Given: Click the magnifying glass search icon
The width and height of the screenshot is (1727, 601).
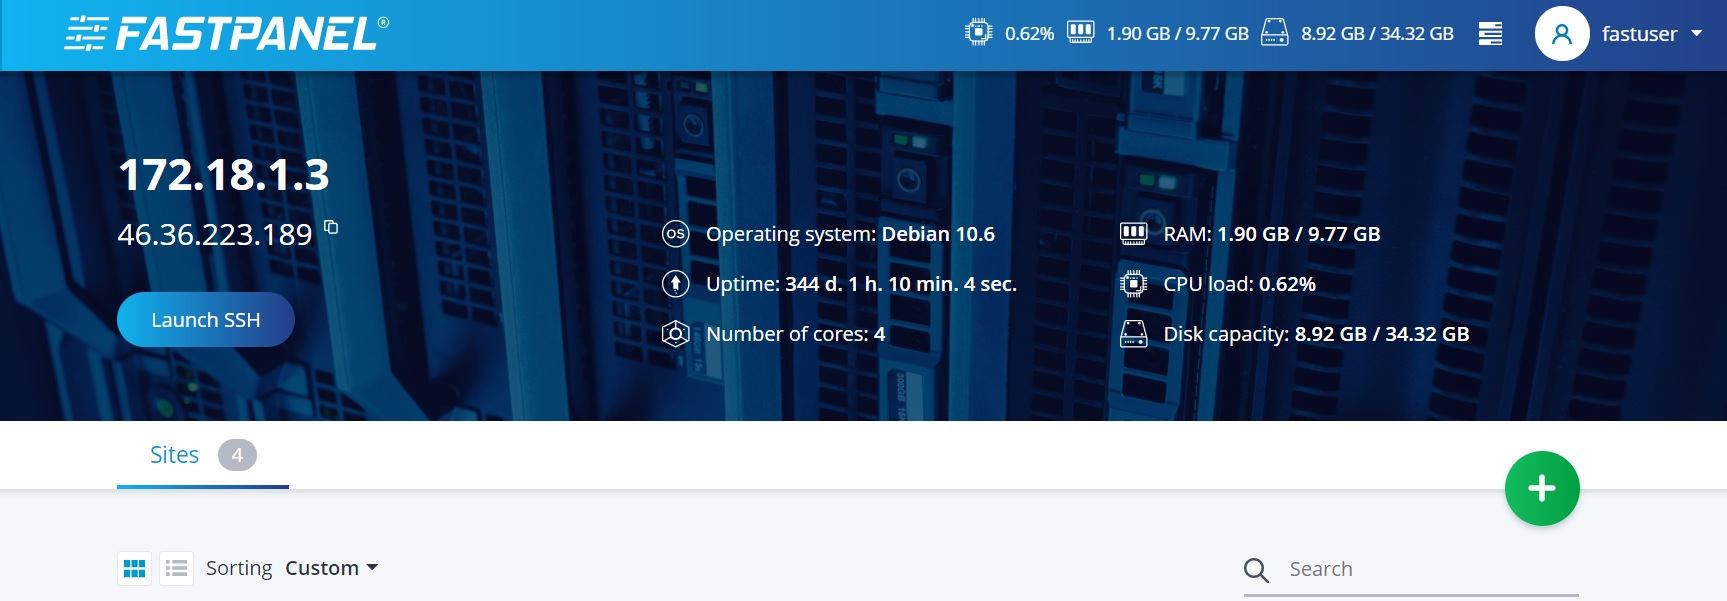Looking at the screenshot, I should (1256, 570).
